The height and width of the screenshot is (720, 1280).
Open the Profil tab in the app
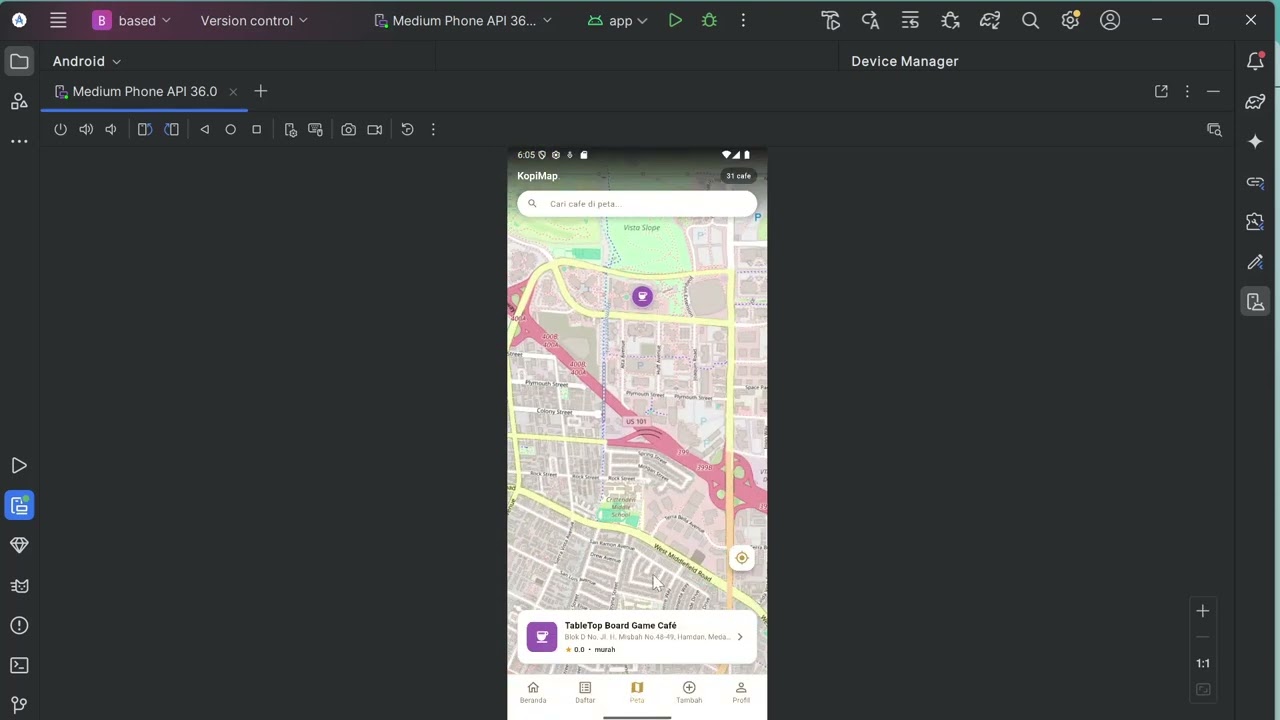pos(741,692)
